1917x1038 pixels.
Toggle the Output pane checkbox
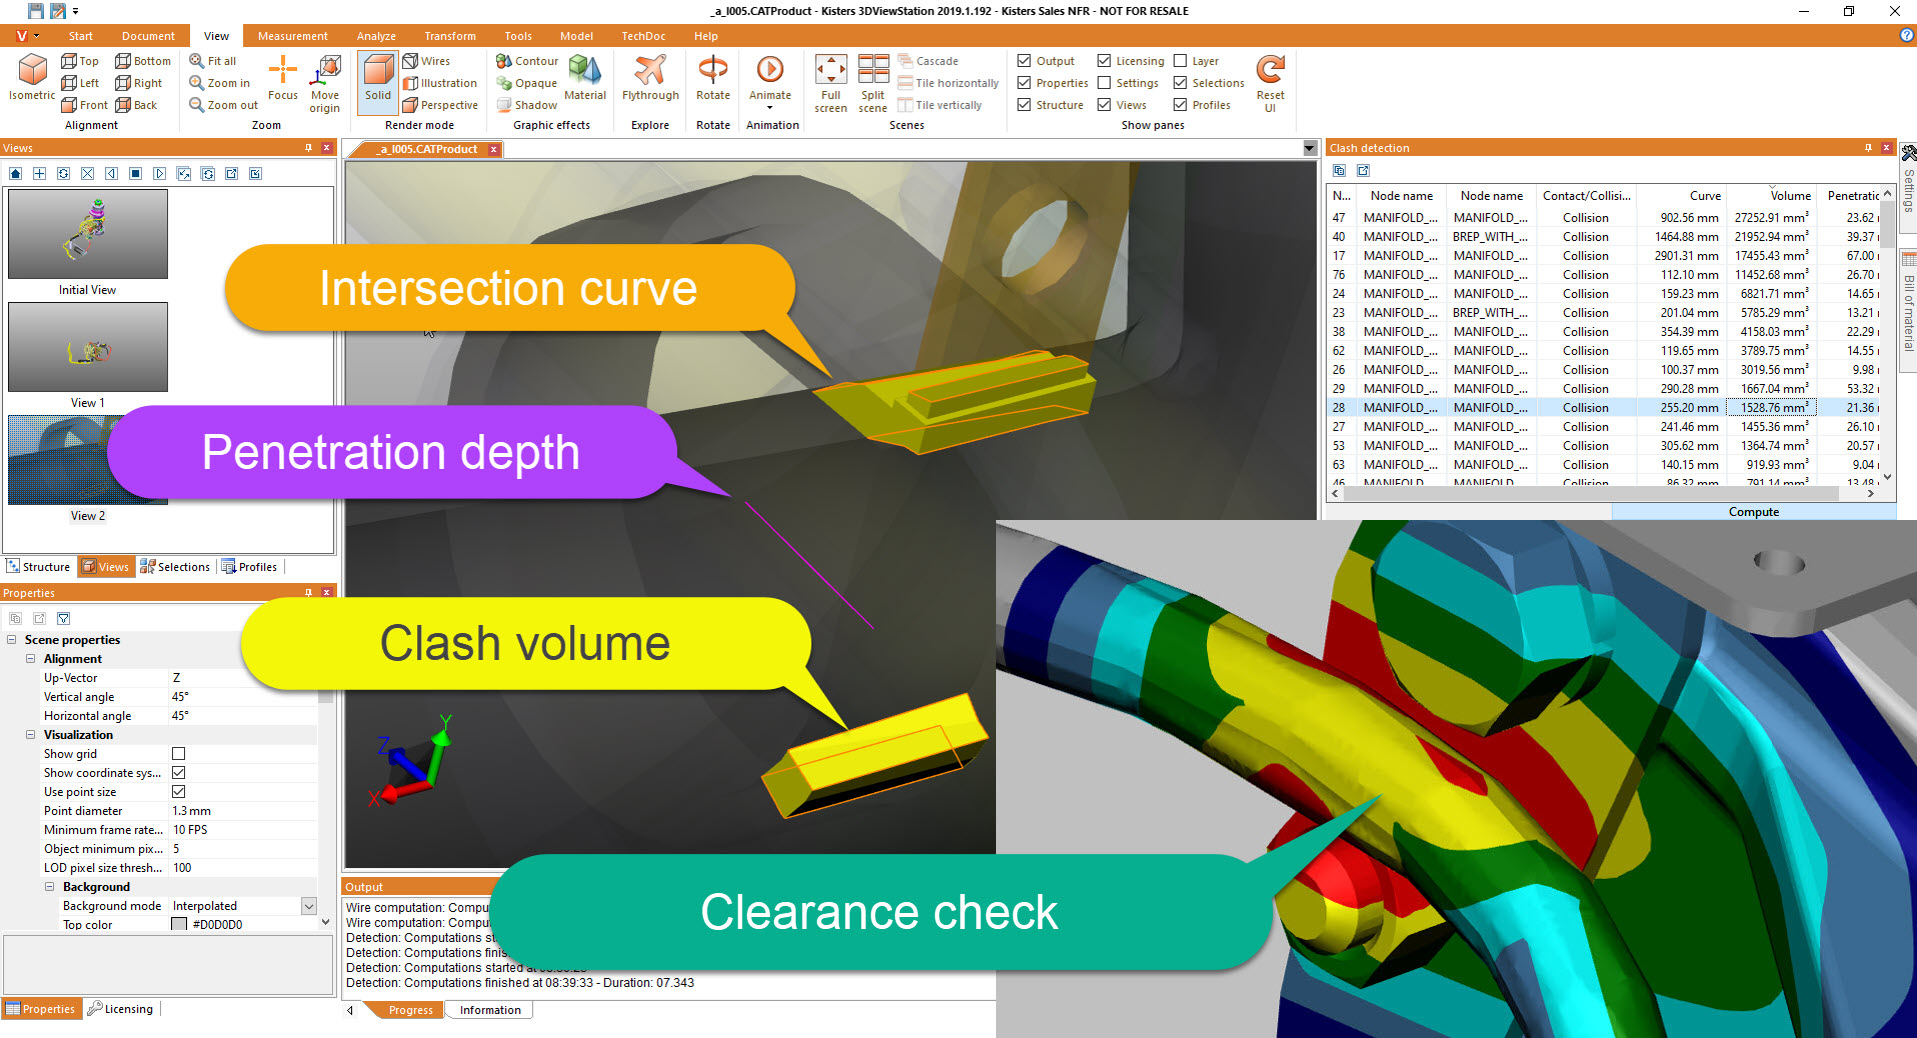1024,61
